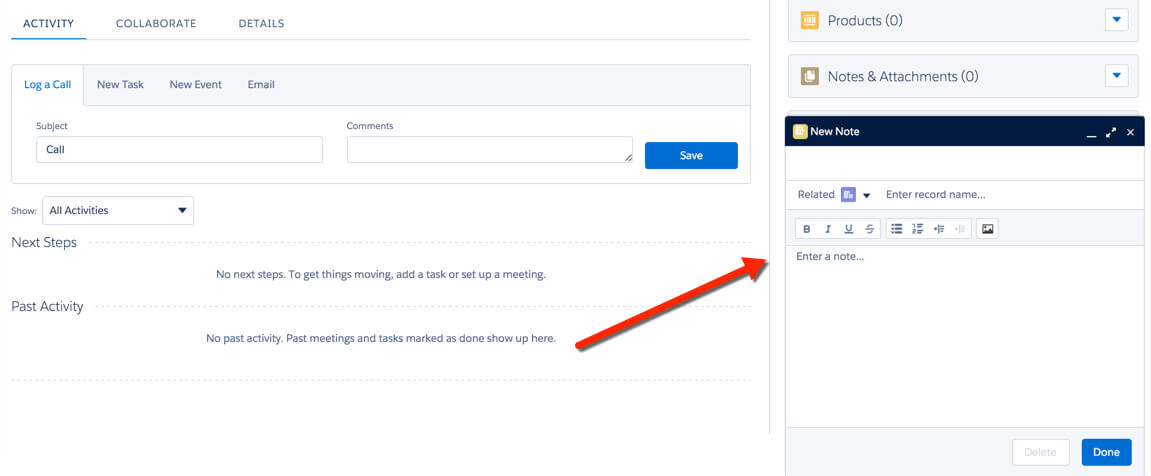Toggle underline formatting in the note toolbar
This screenshot has height=476, width=1151.
pos(849,229)
